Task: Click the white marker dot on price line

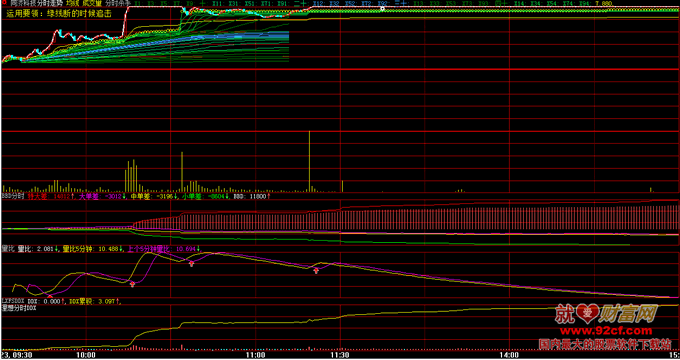Action: (382, 8)
